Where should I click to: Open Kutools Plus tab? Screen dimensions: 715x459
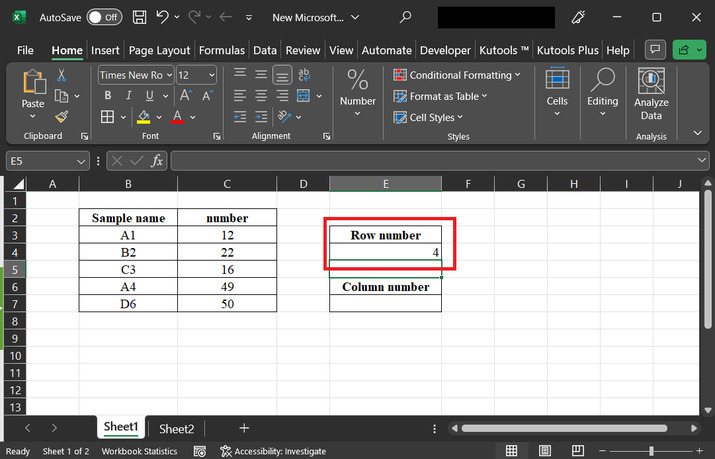pos(567,50)
